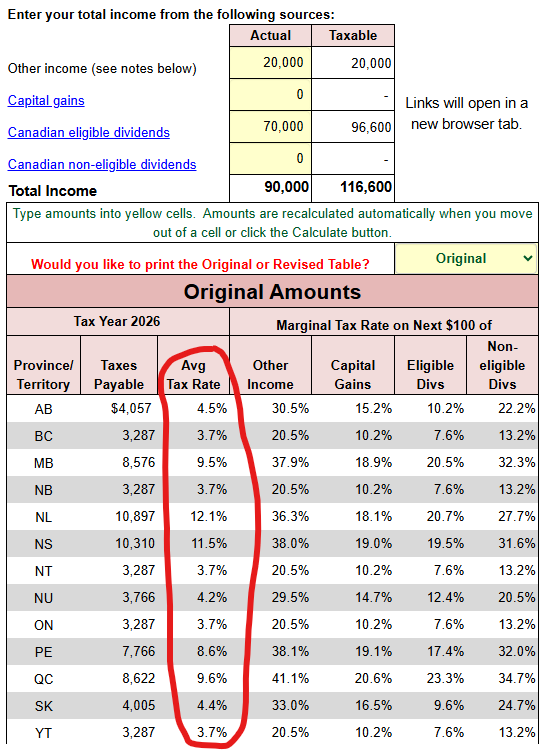This screenshot has width=540, height=750.
Task: Click the print Original or Revised question
Action: tap(200, 264)
